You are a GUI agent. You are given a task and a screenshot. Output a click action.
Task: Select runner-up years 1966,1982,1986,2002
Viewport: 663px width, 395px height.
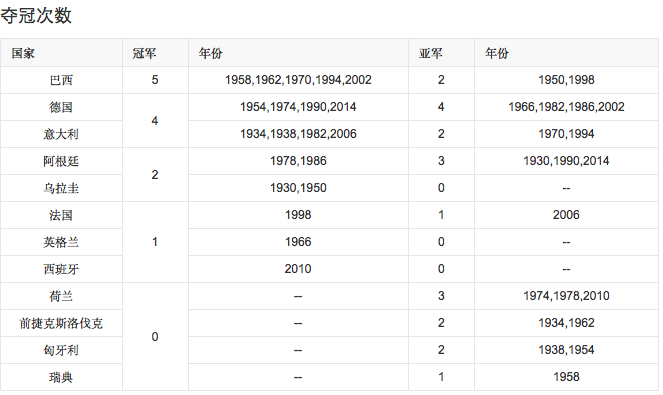566,107
